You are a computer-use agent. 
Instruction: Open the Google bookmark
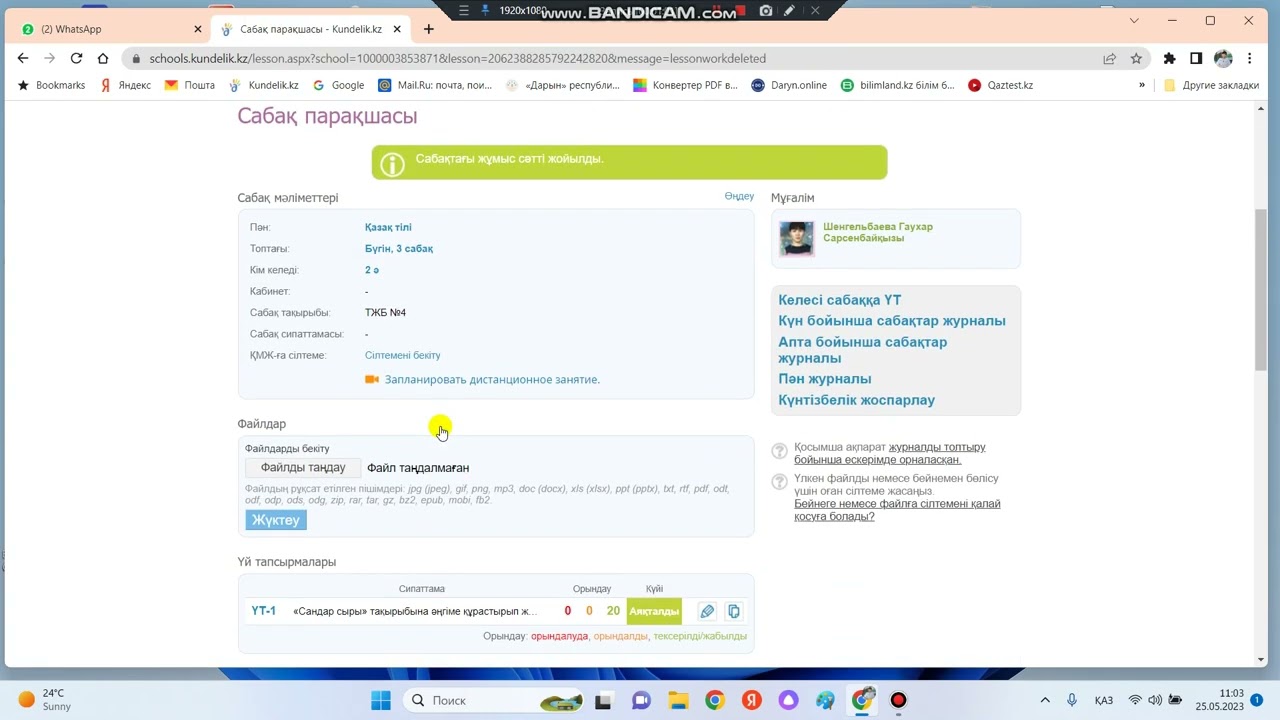click(x=338, y=85)
